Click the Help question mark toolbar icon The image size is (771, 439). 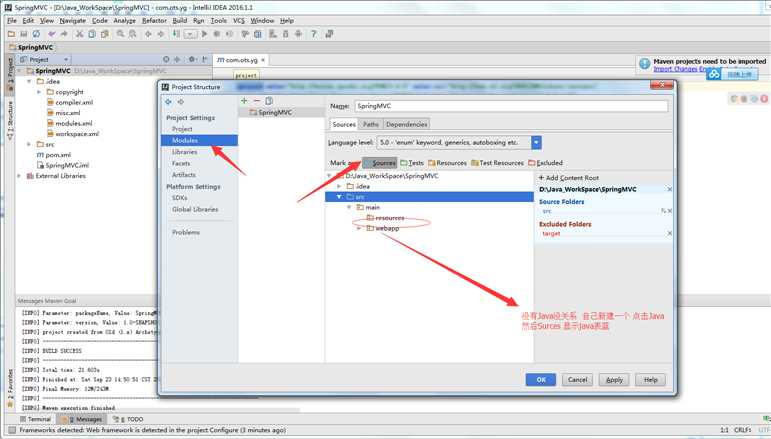pos(313,34)
